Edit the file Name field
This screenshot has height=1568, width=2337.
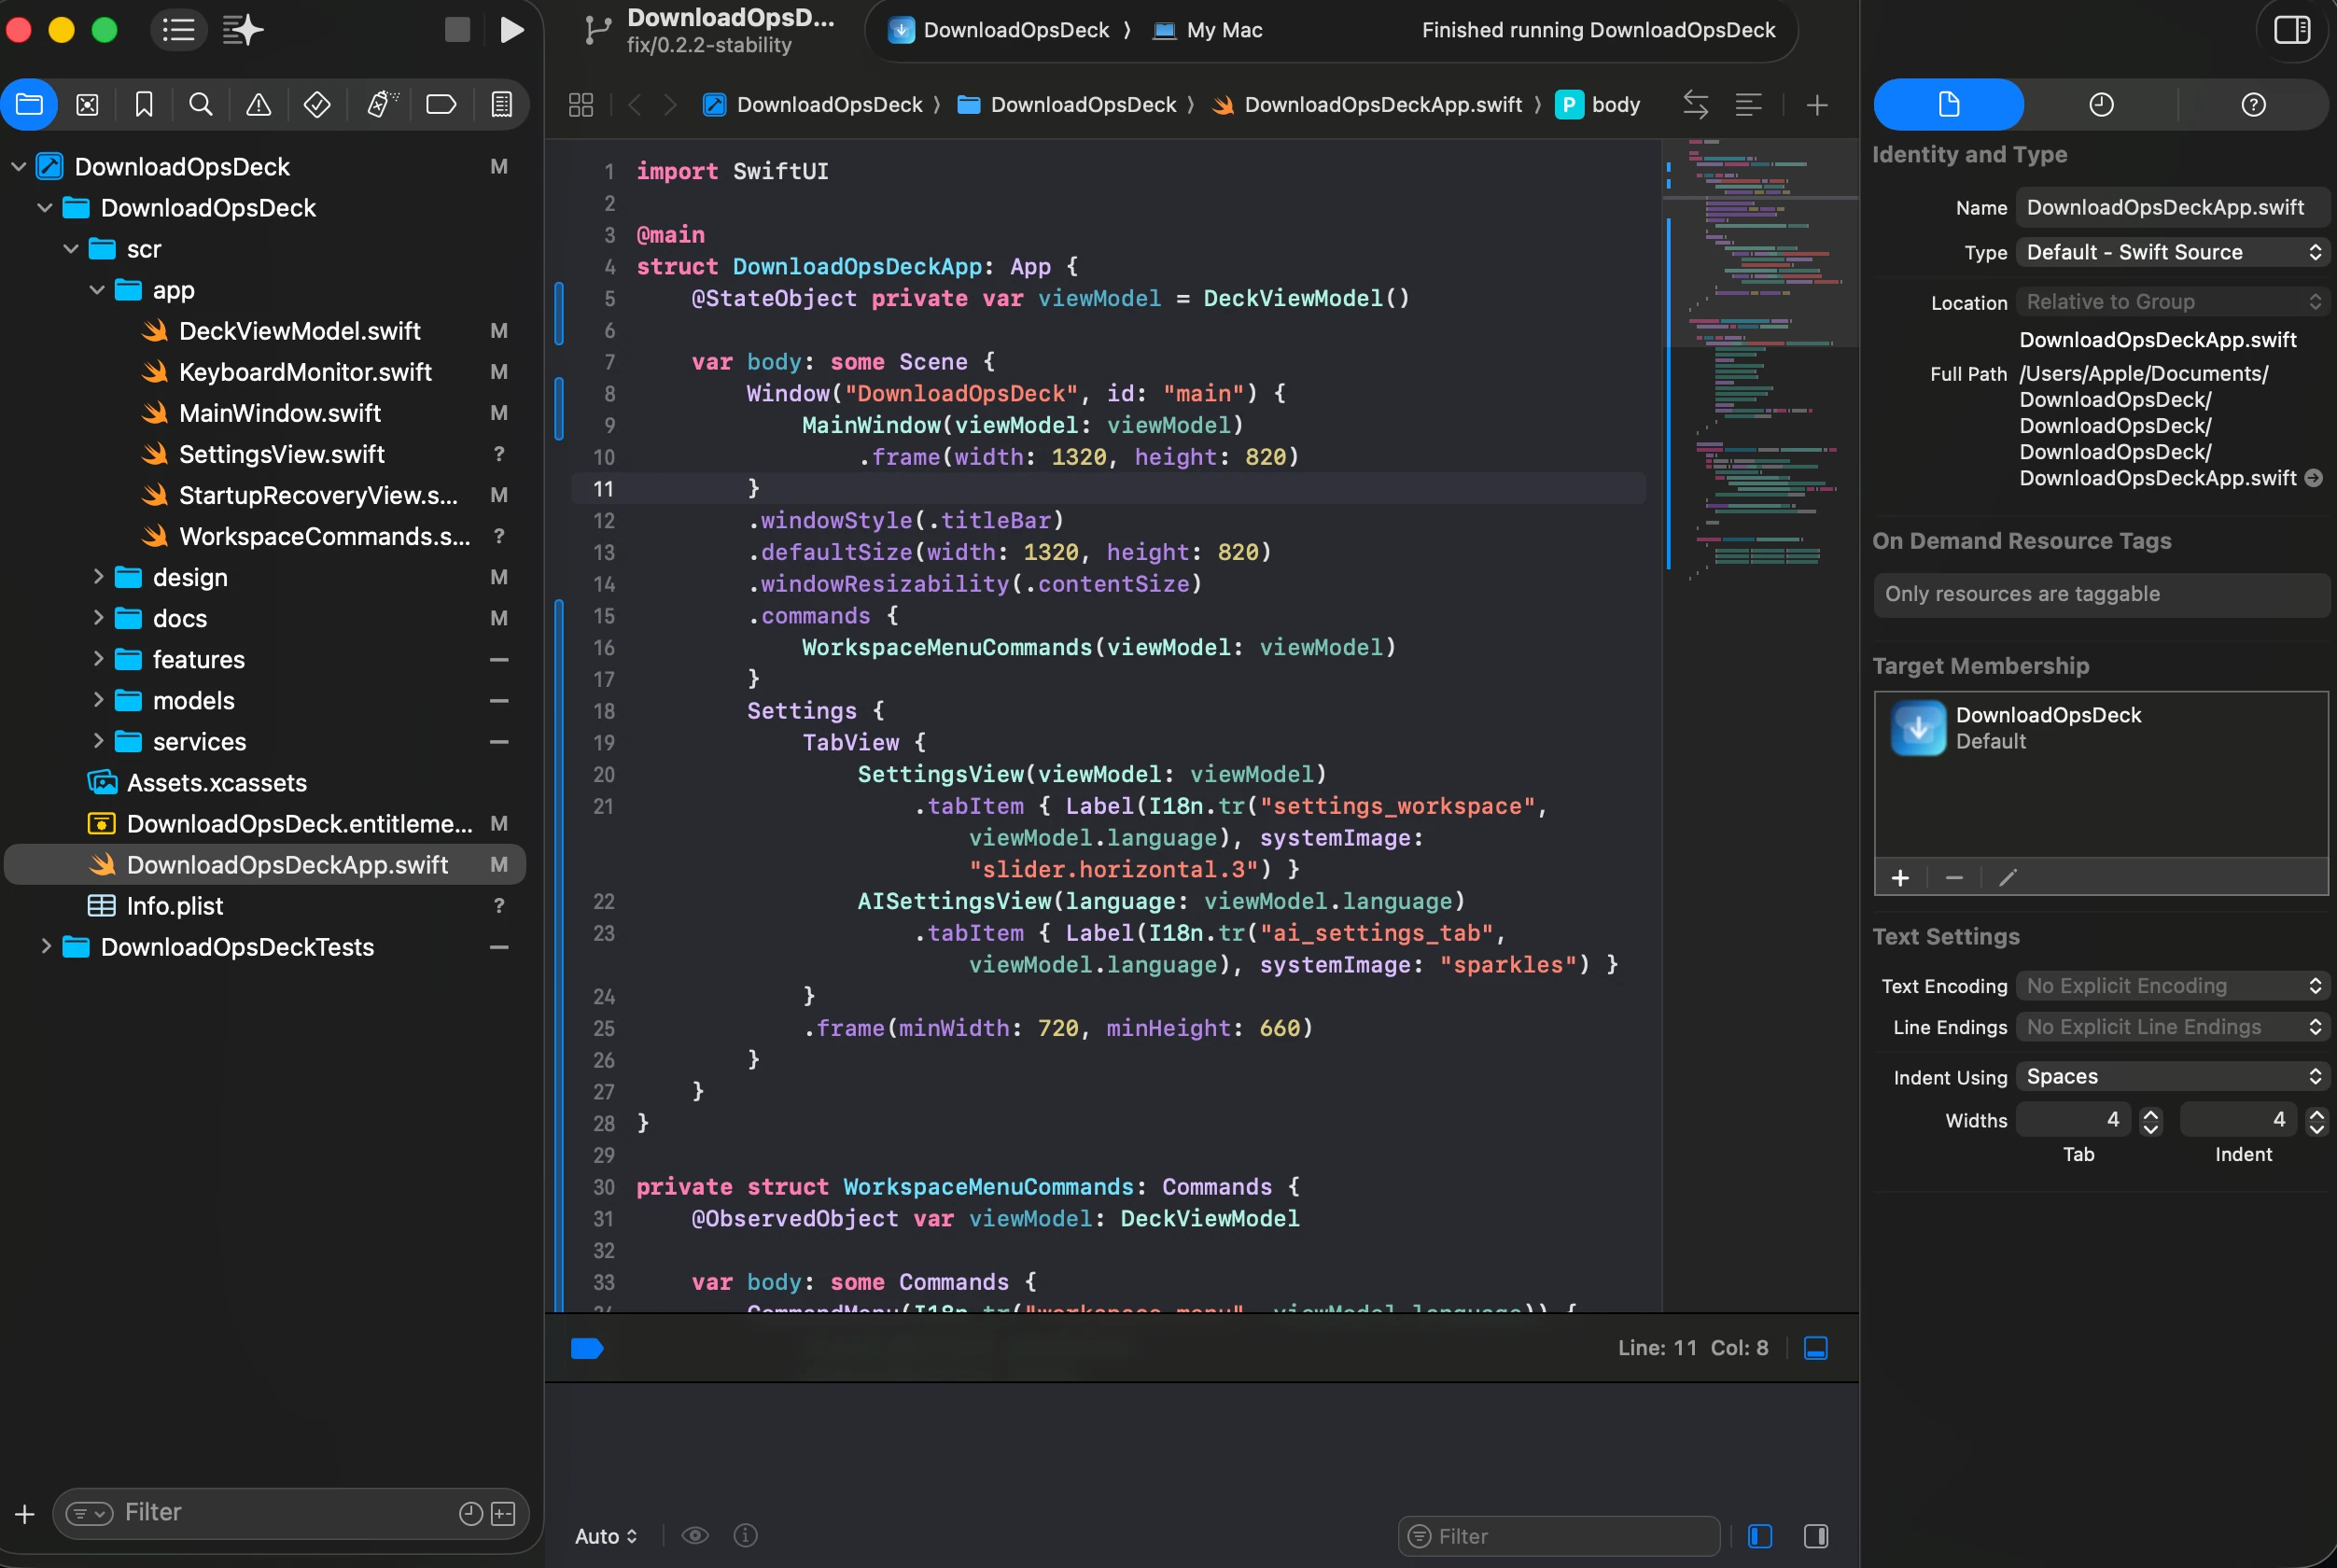click(x=2172, y=208)
